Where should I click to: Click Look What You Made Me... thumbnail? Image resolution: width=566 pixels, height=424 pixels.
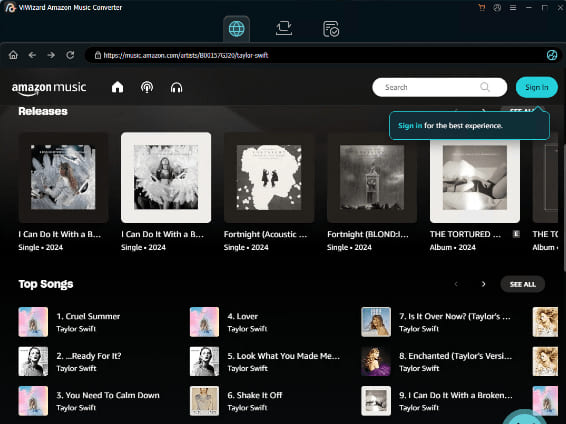pyautogui.click(x=204, y=361)
